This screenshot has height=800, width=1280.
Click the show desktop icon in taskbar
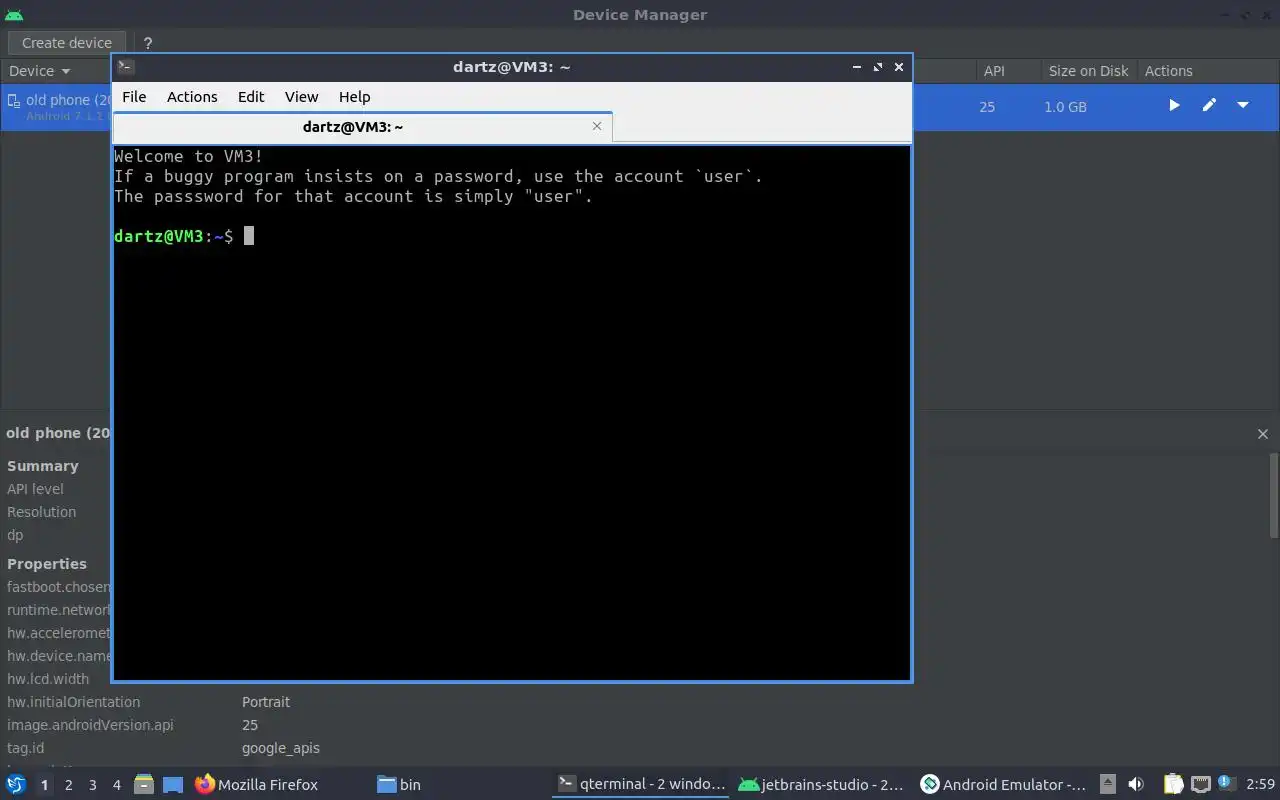click(x=173, y=784)
